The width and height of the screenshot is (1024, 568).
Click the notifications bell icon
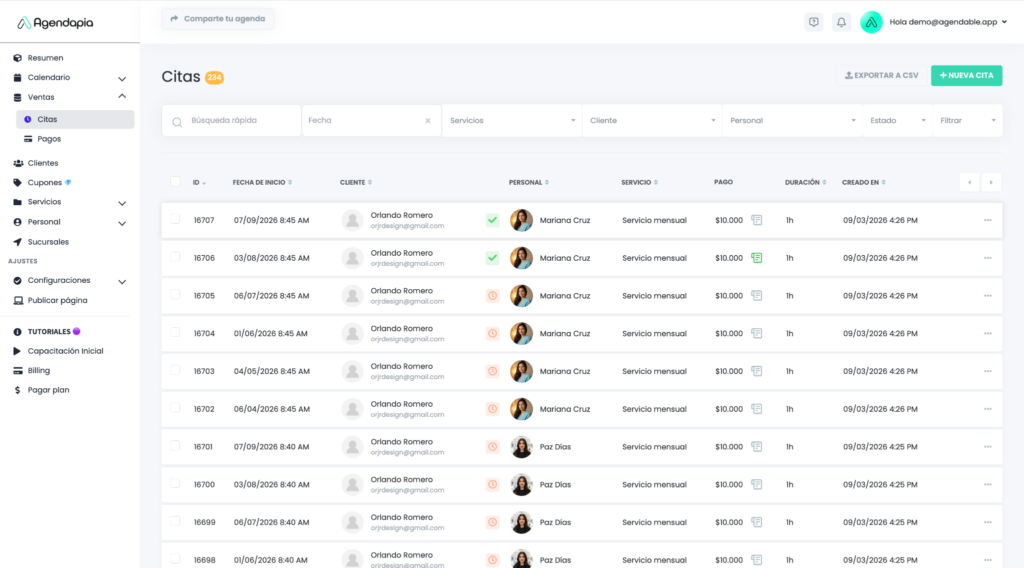click(x=841, y=22)
